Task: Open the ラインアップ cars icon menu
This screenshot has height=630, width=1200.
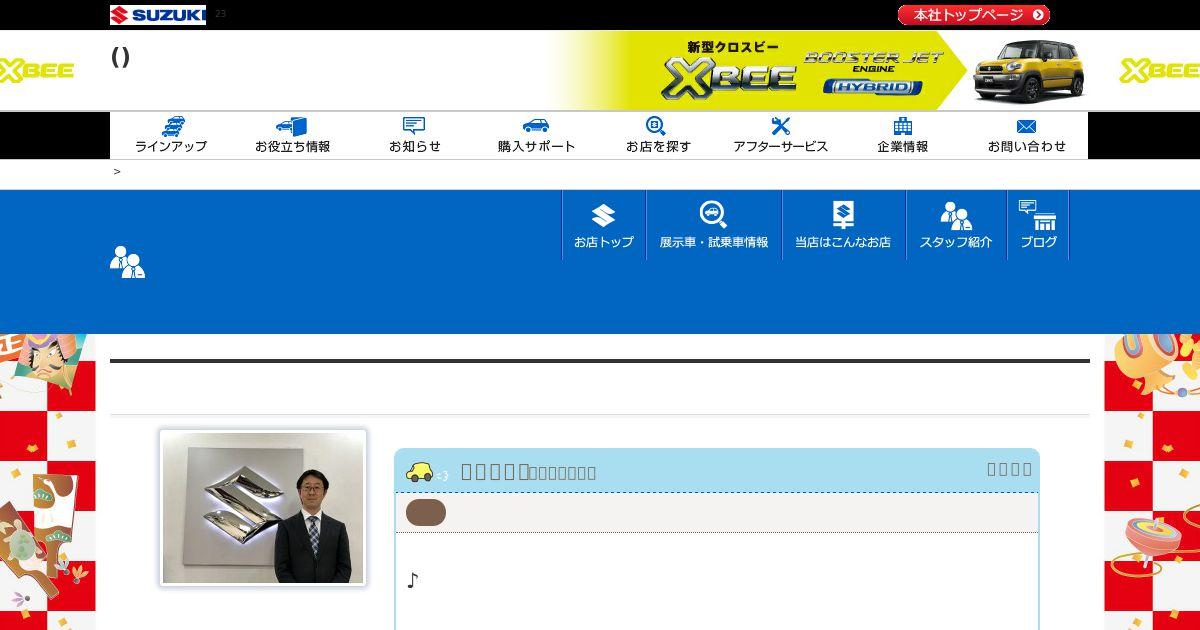Action: (x=171, y=135)
